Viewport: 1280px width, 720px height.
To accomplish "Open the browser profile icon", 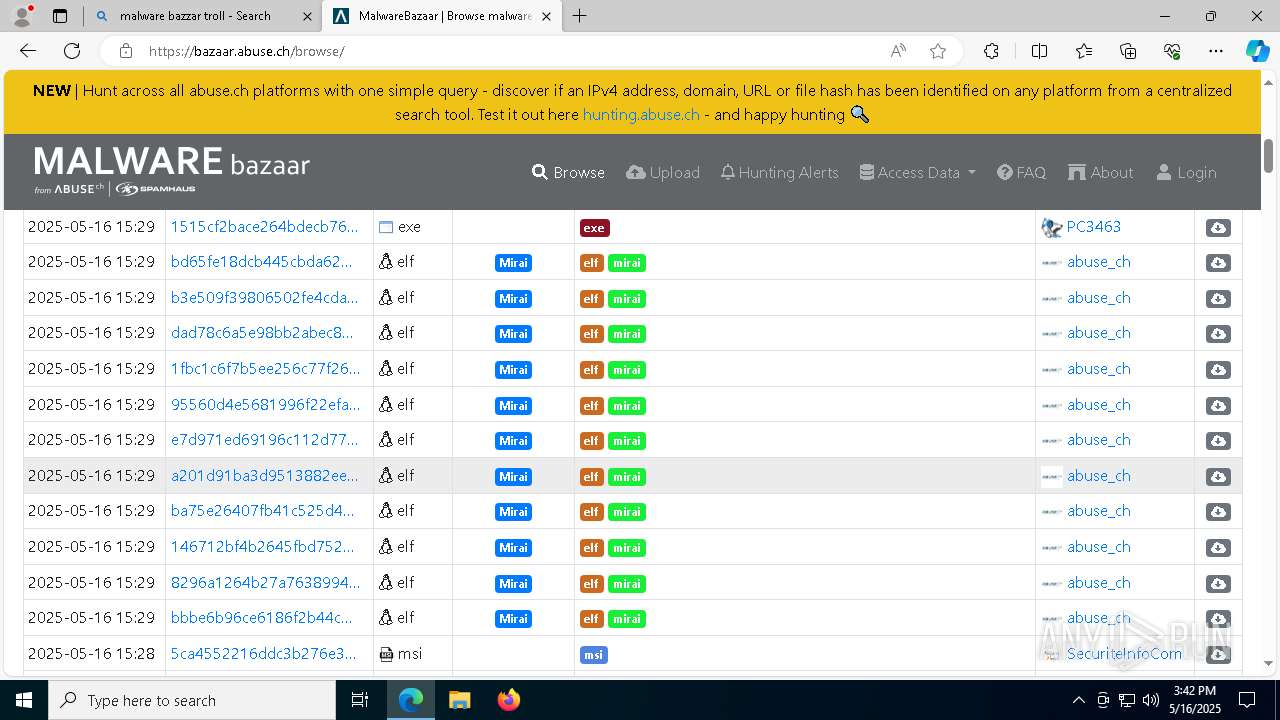I will 22,16.
